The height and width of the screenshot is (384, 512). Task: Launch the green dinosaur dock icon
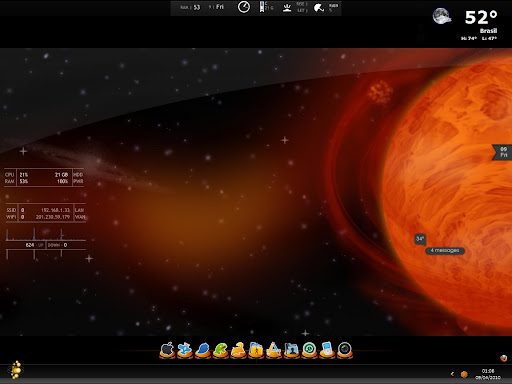(220, 350)
